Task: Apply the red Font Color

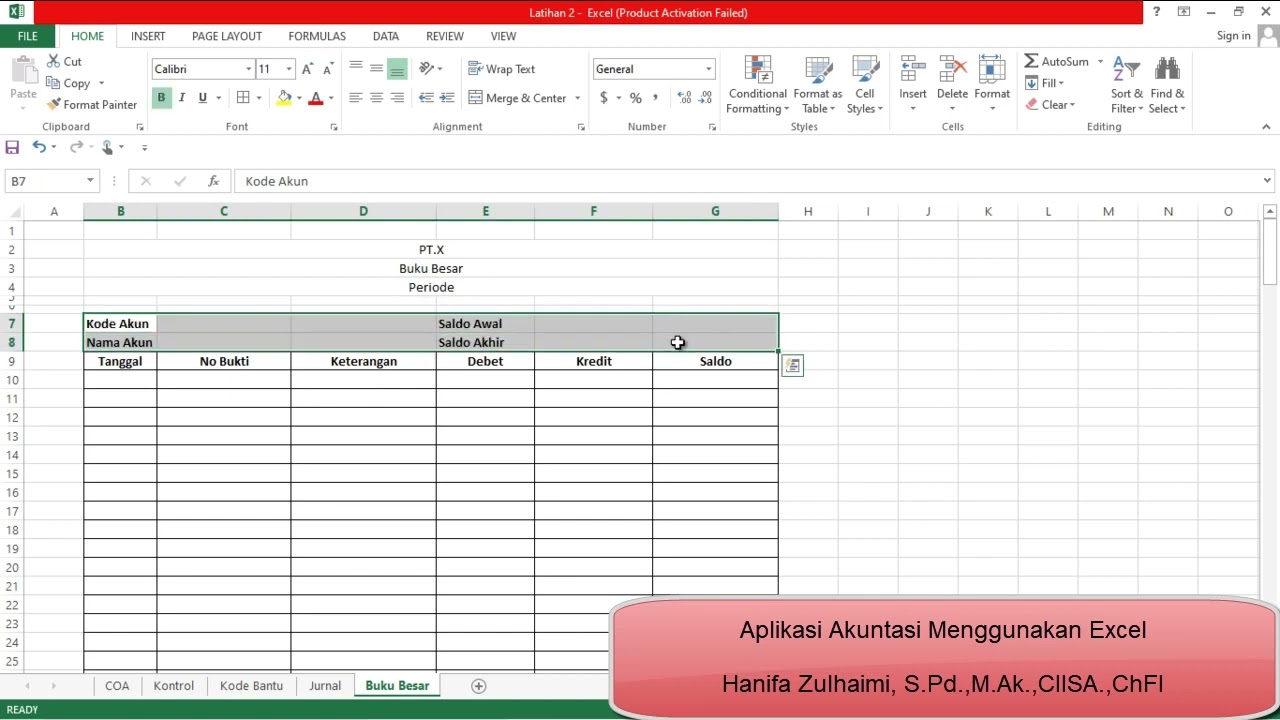Action: (316, 98)
